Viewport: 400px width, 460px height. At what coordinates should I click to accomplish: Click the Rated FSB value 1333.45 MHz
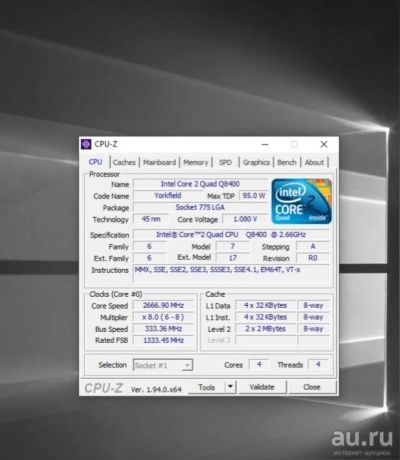click(163, 340)
